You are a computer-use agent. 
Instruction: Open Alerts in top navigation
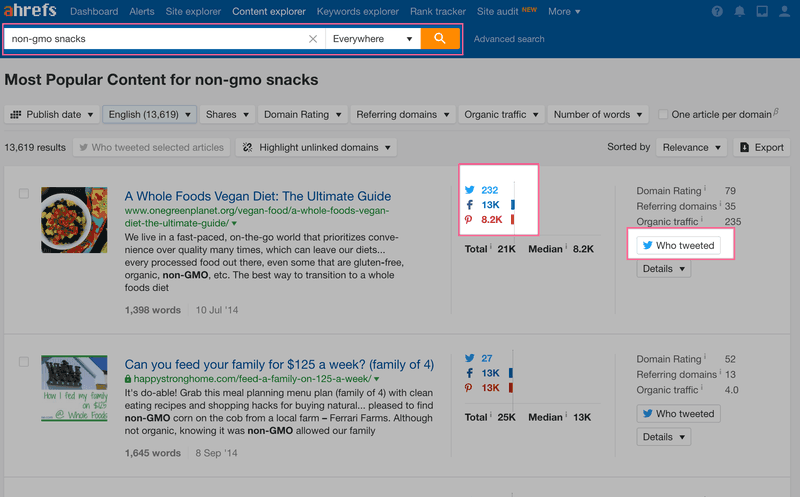[142, 11]
